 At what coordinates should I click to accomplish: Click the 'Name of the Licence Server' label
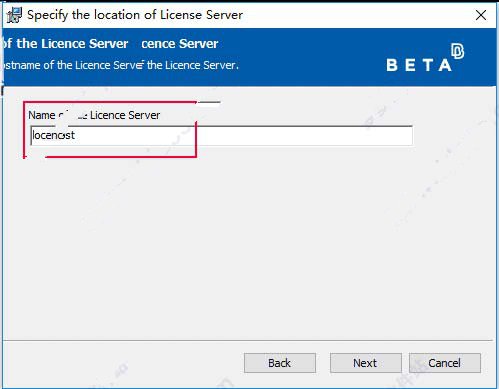pyautogui.click(x=94, y=115)
